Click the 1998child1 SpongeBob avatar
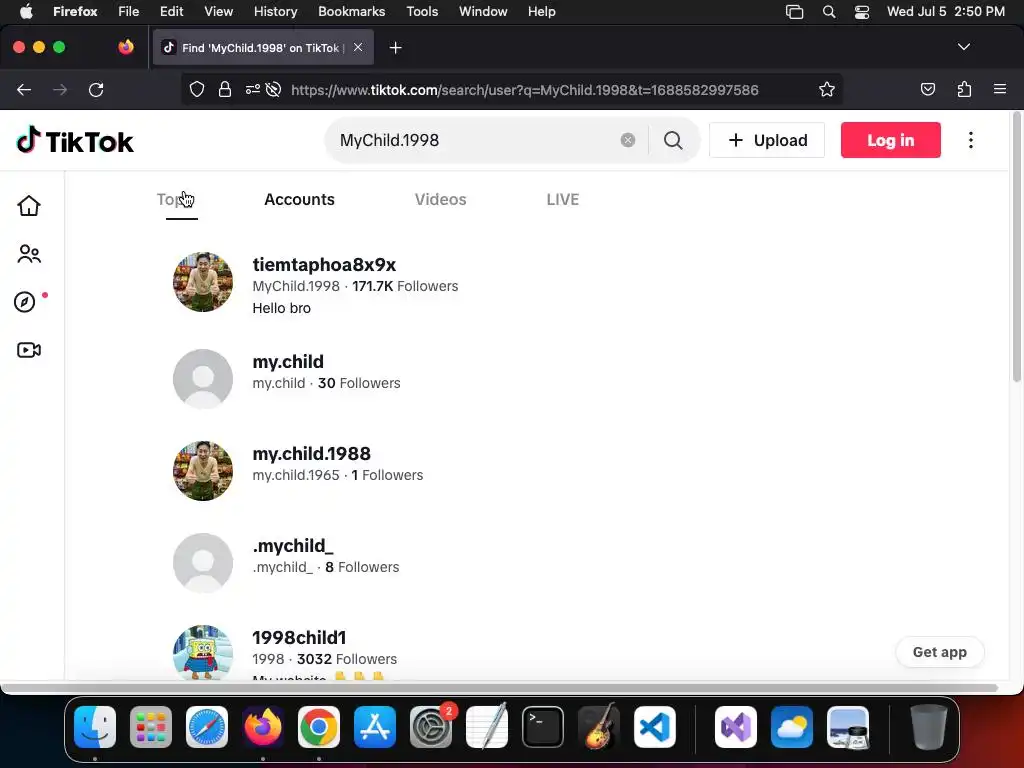 (202, 652)
